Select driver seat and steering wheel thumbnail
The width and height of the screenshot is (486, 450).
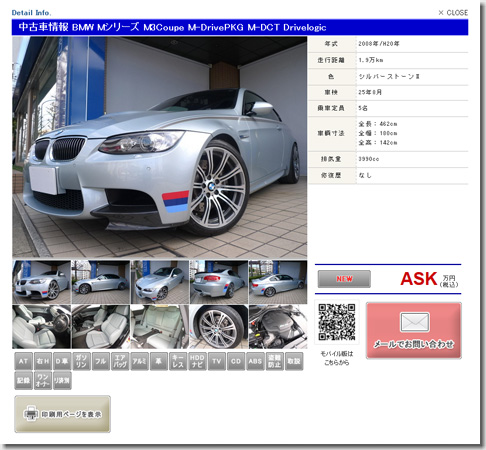(42, 327)
